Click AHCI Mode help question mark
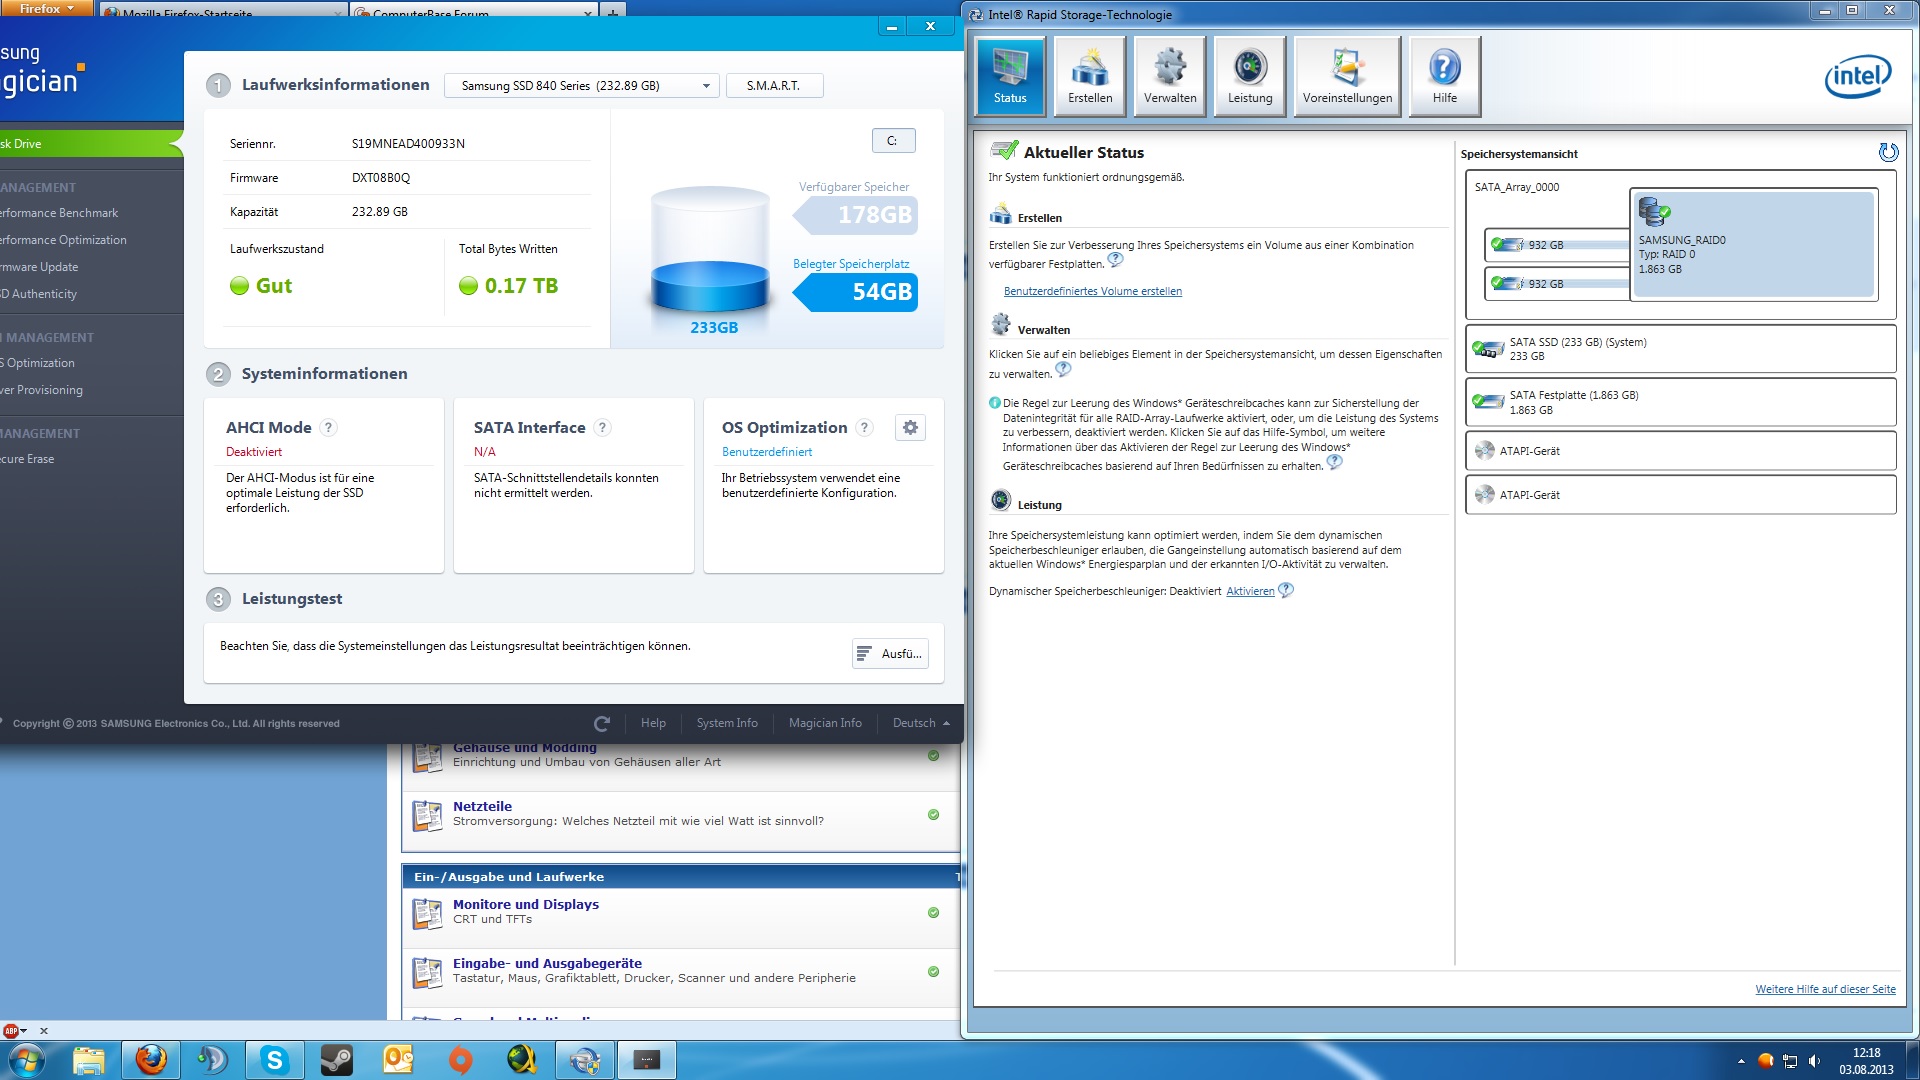 click(328, 428)
